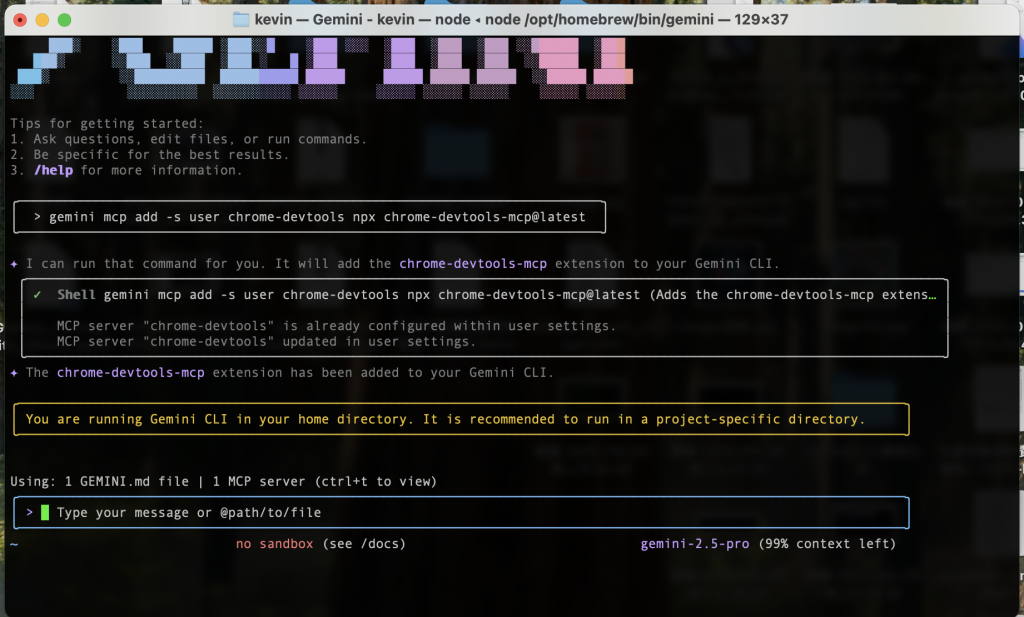The image size is (1024, 617).
Task: Click the entered "gemini mcp add -s user" command
Action: click(317, 217)
